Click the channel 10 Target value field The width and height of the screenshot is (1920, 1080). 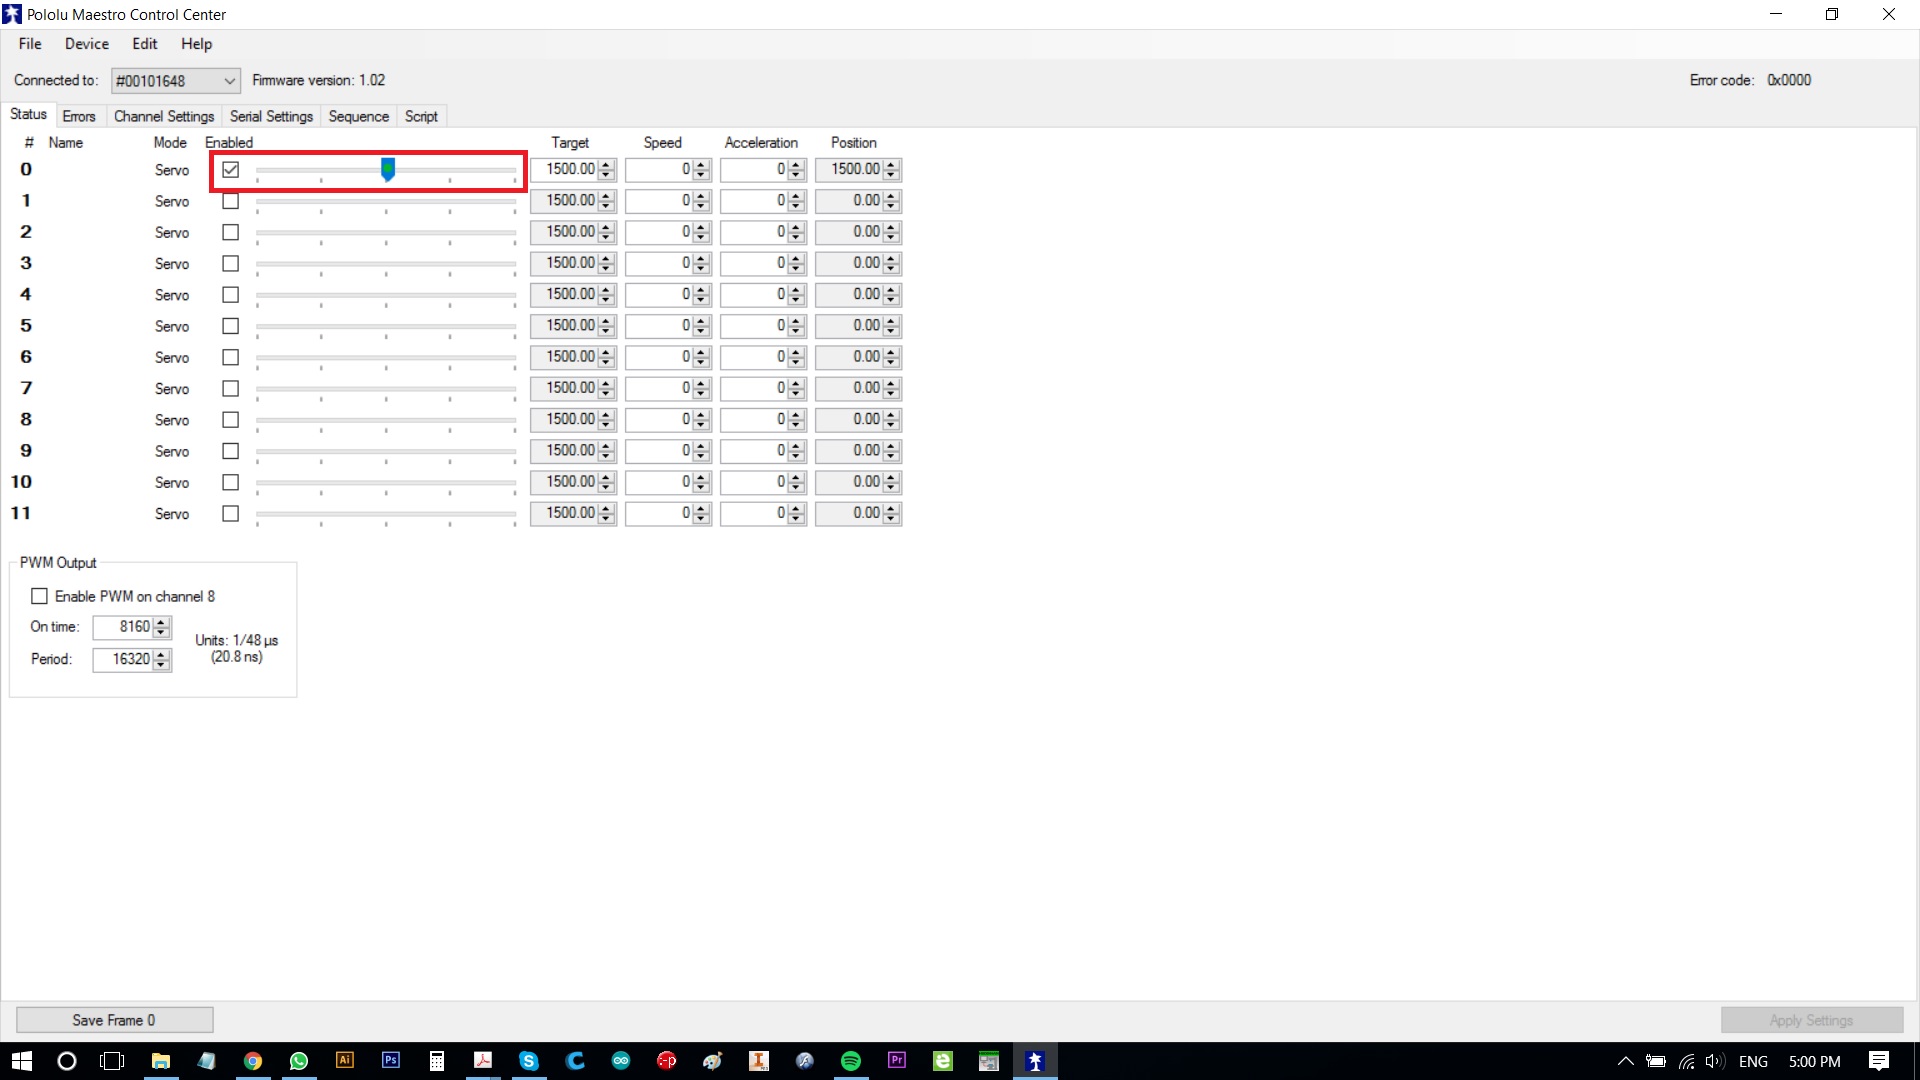tap(564, 482)
